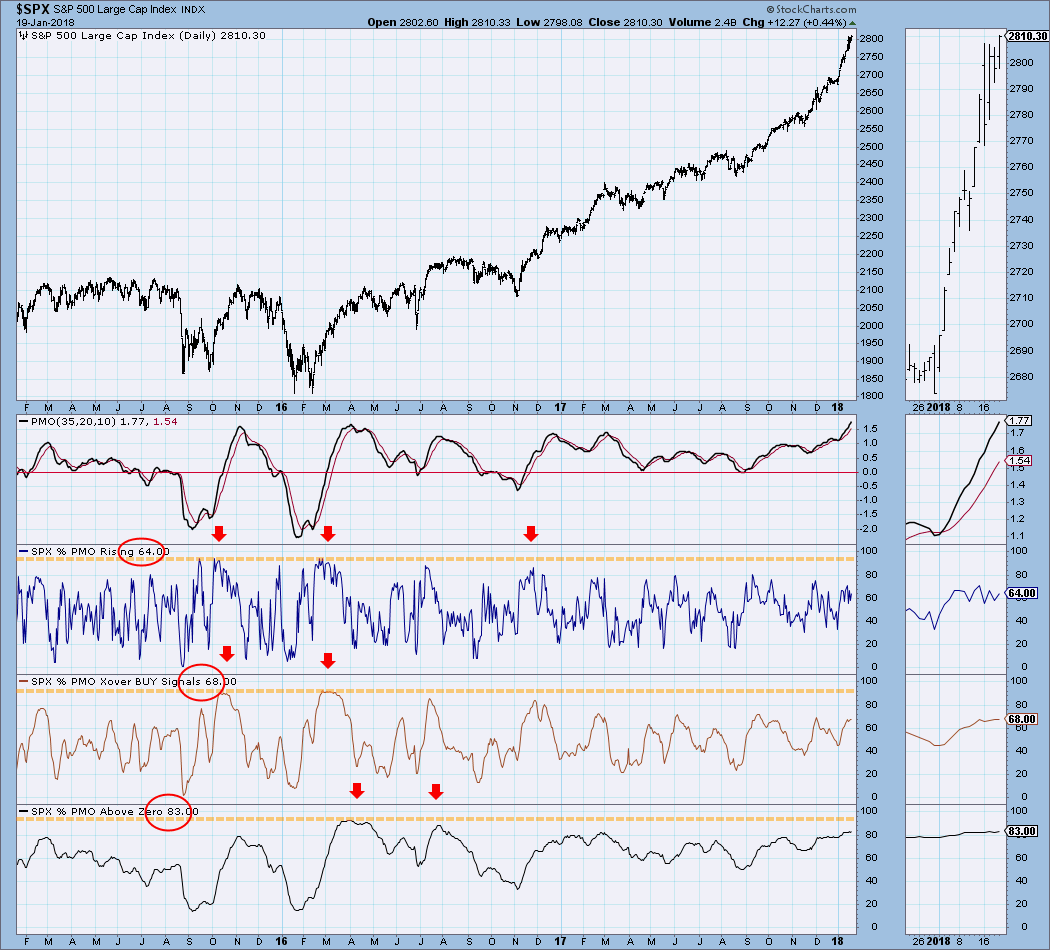
Task: Click the Open 2802.60 value
Action: (x=402, y=22)
